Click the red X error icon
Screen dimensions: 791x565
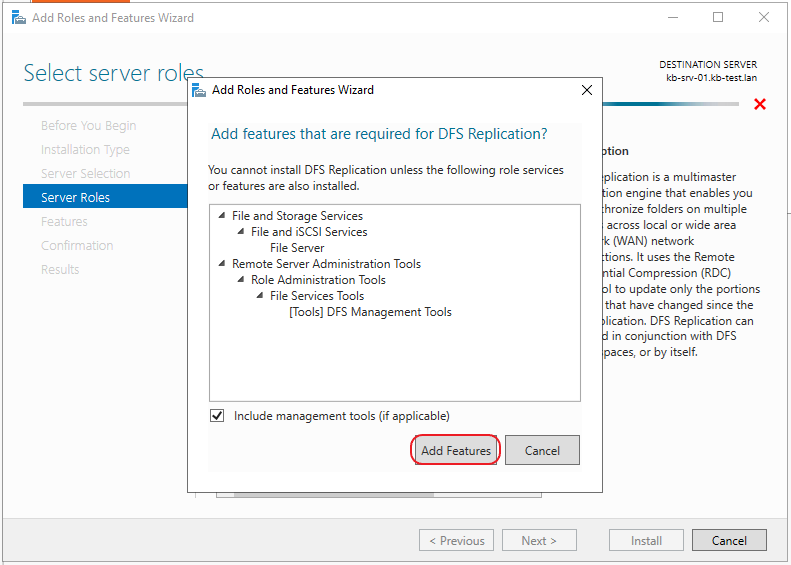pyautogui.click(x=760, y=104)
